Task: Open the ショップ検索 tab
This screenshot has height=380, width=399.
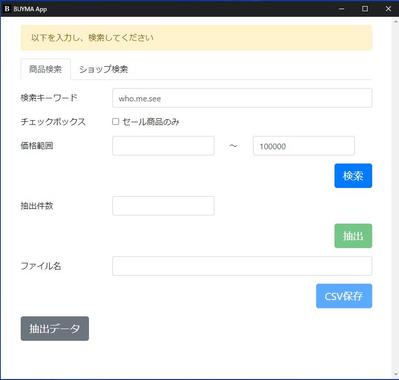Action: 103,69
